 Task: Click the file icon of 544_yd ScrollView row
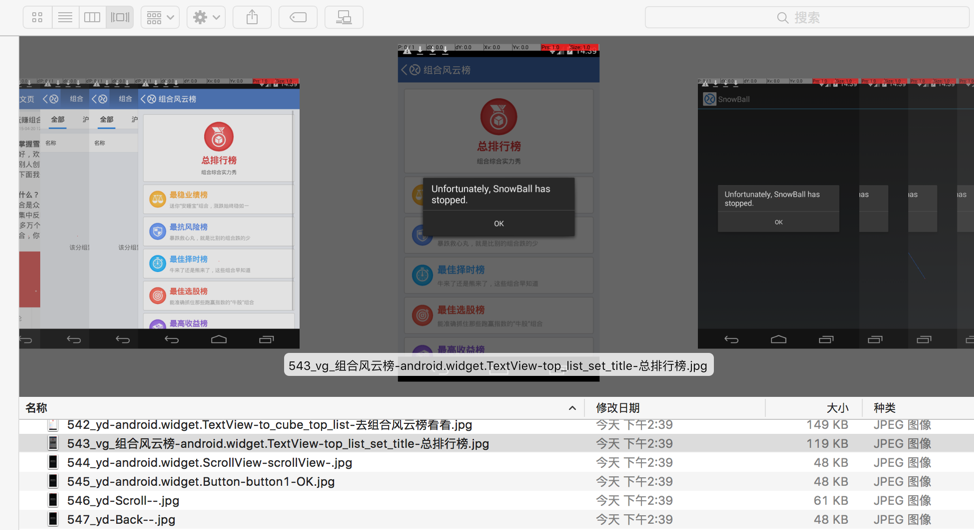[x=53, y=463]
